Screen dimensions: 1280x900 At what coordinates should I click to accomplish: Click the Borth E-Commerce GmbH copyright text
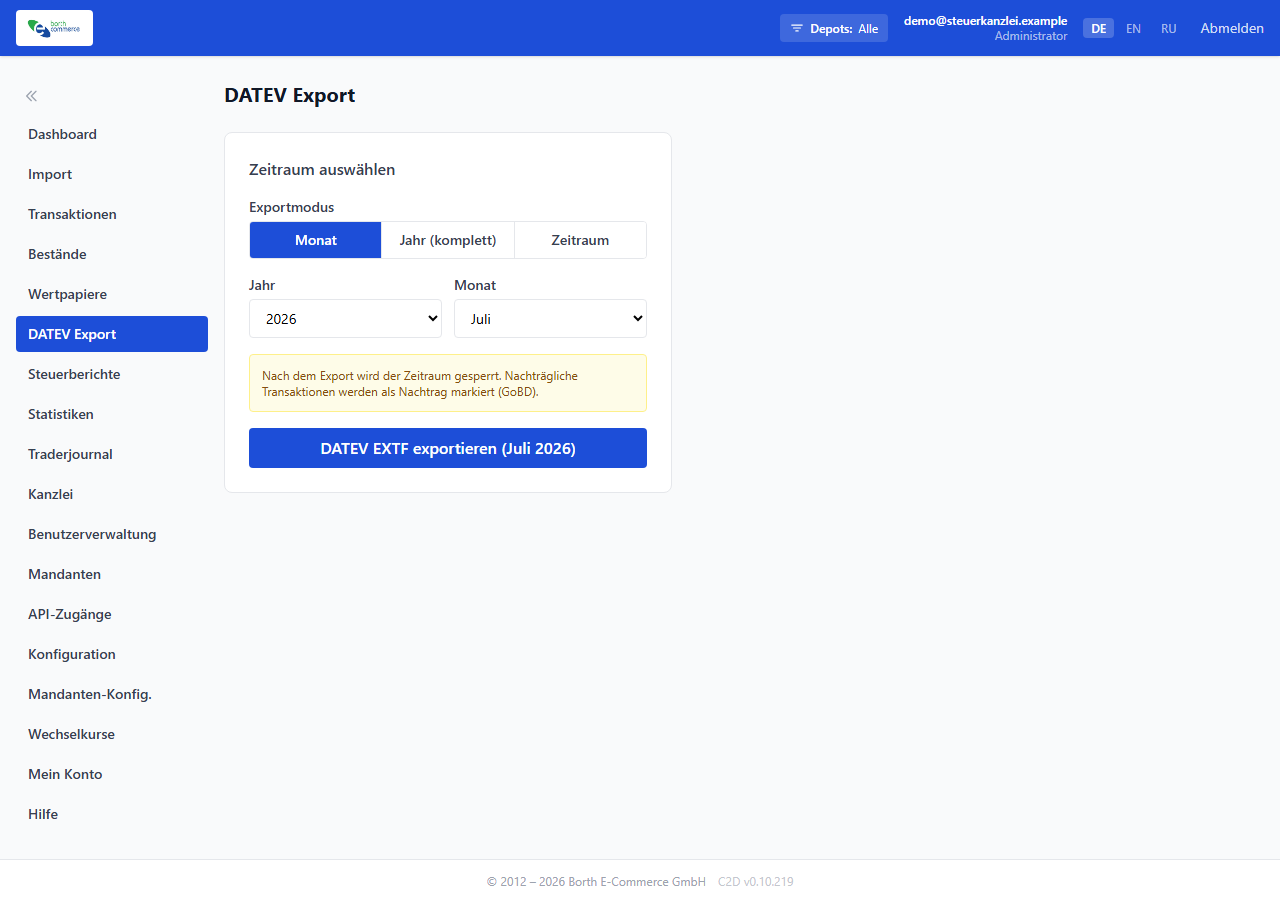point(596,882)
